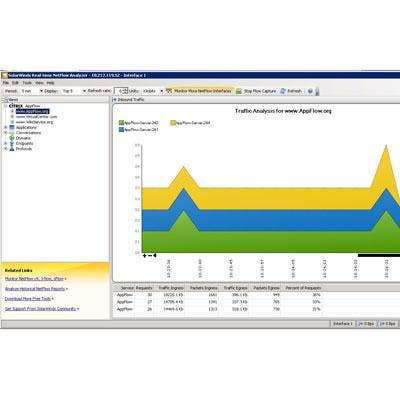Open the Period dropdown
The image size is (400, 400).
click(x=32, y=91)
